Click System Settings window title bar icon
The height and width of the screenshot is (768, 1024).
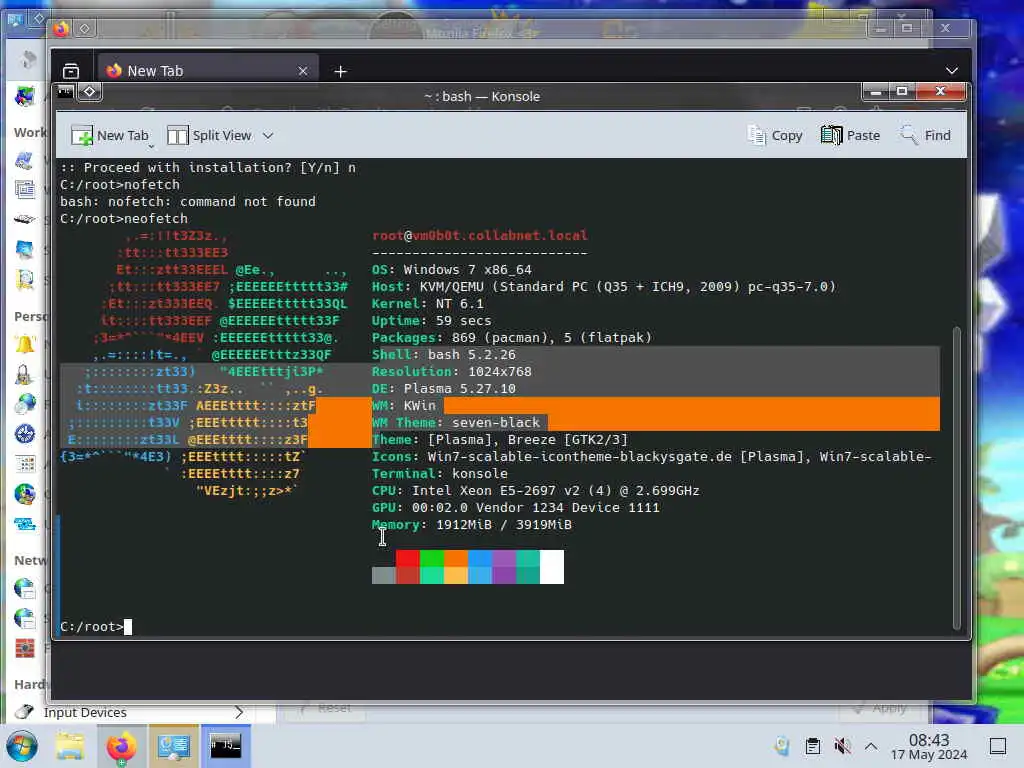point(14,18)
